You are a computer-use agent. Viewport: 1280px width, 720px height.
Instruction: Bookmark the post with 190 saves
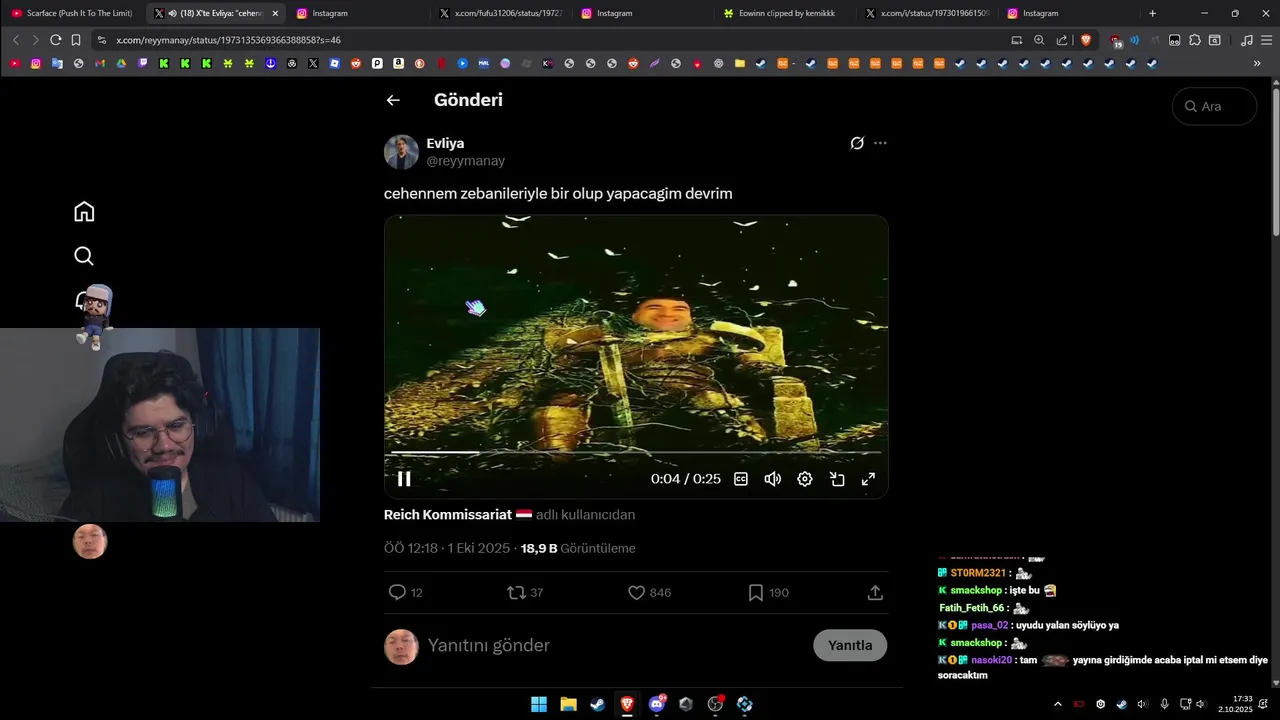pyautogui.click(x=756, y=593)
